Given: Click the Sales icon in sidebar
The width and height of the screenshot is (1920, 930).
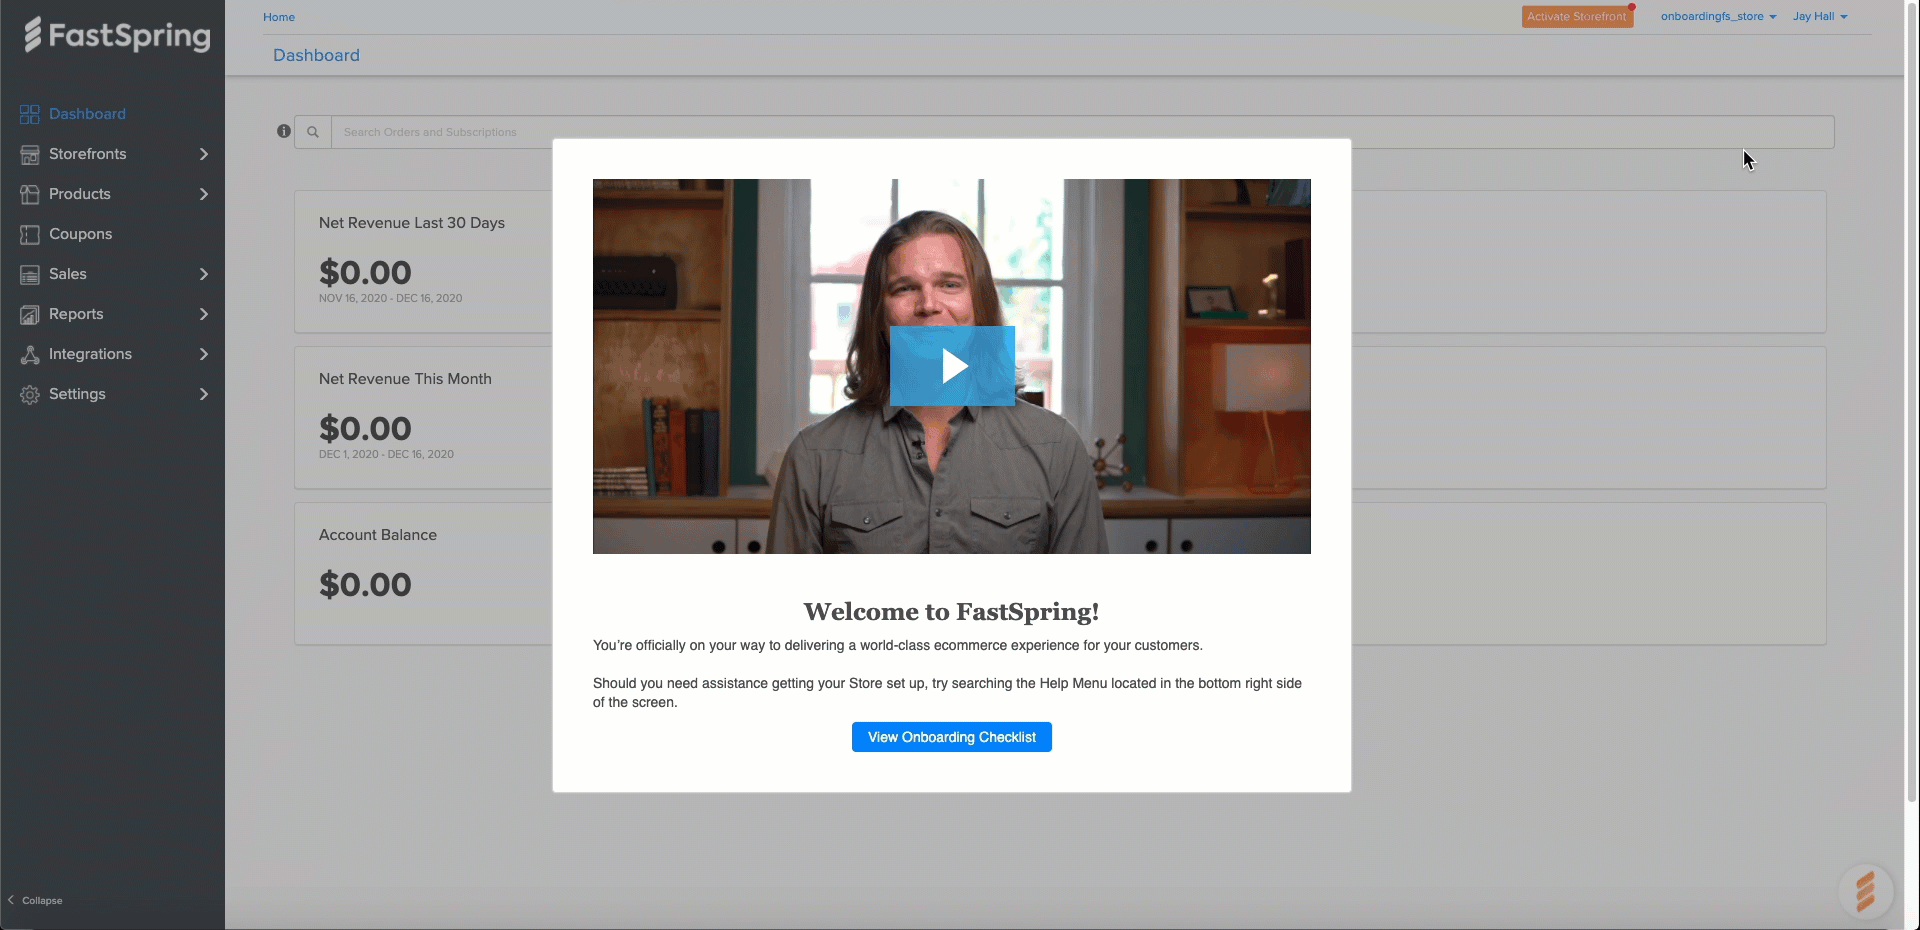Looking at the screenshot, I should pyautogui.click(x=30, y=274).
